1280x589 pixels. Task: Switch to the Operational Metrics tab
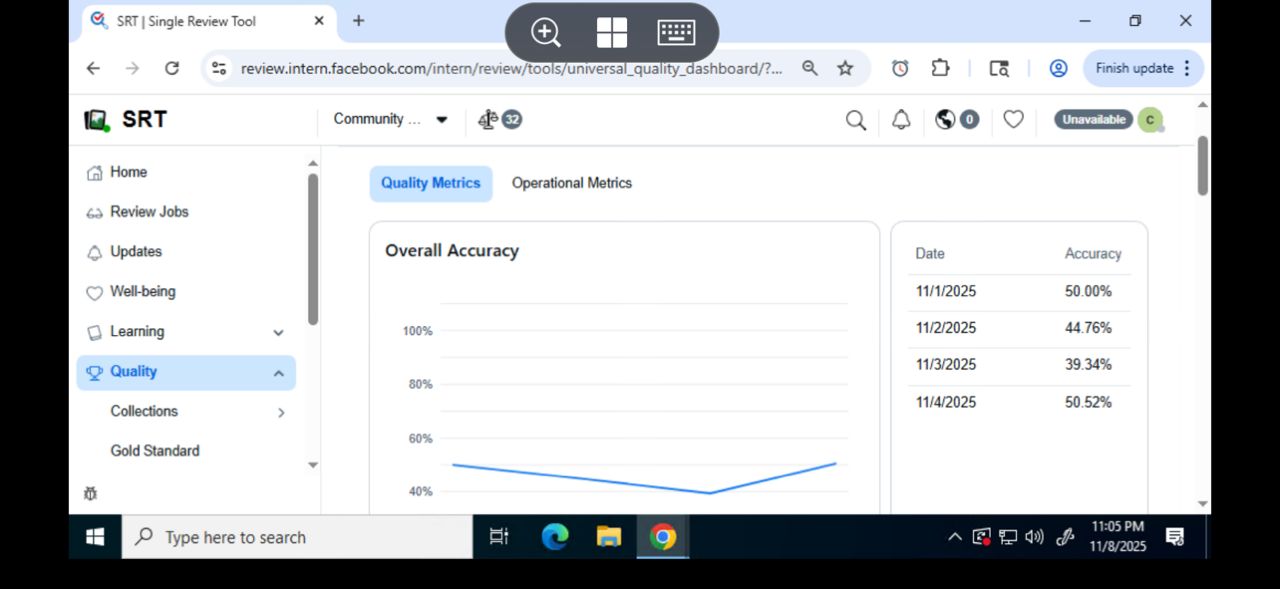[571, 183]
